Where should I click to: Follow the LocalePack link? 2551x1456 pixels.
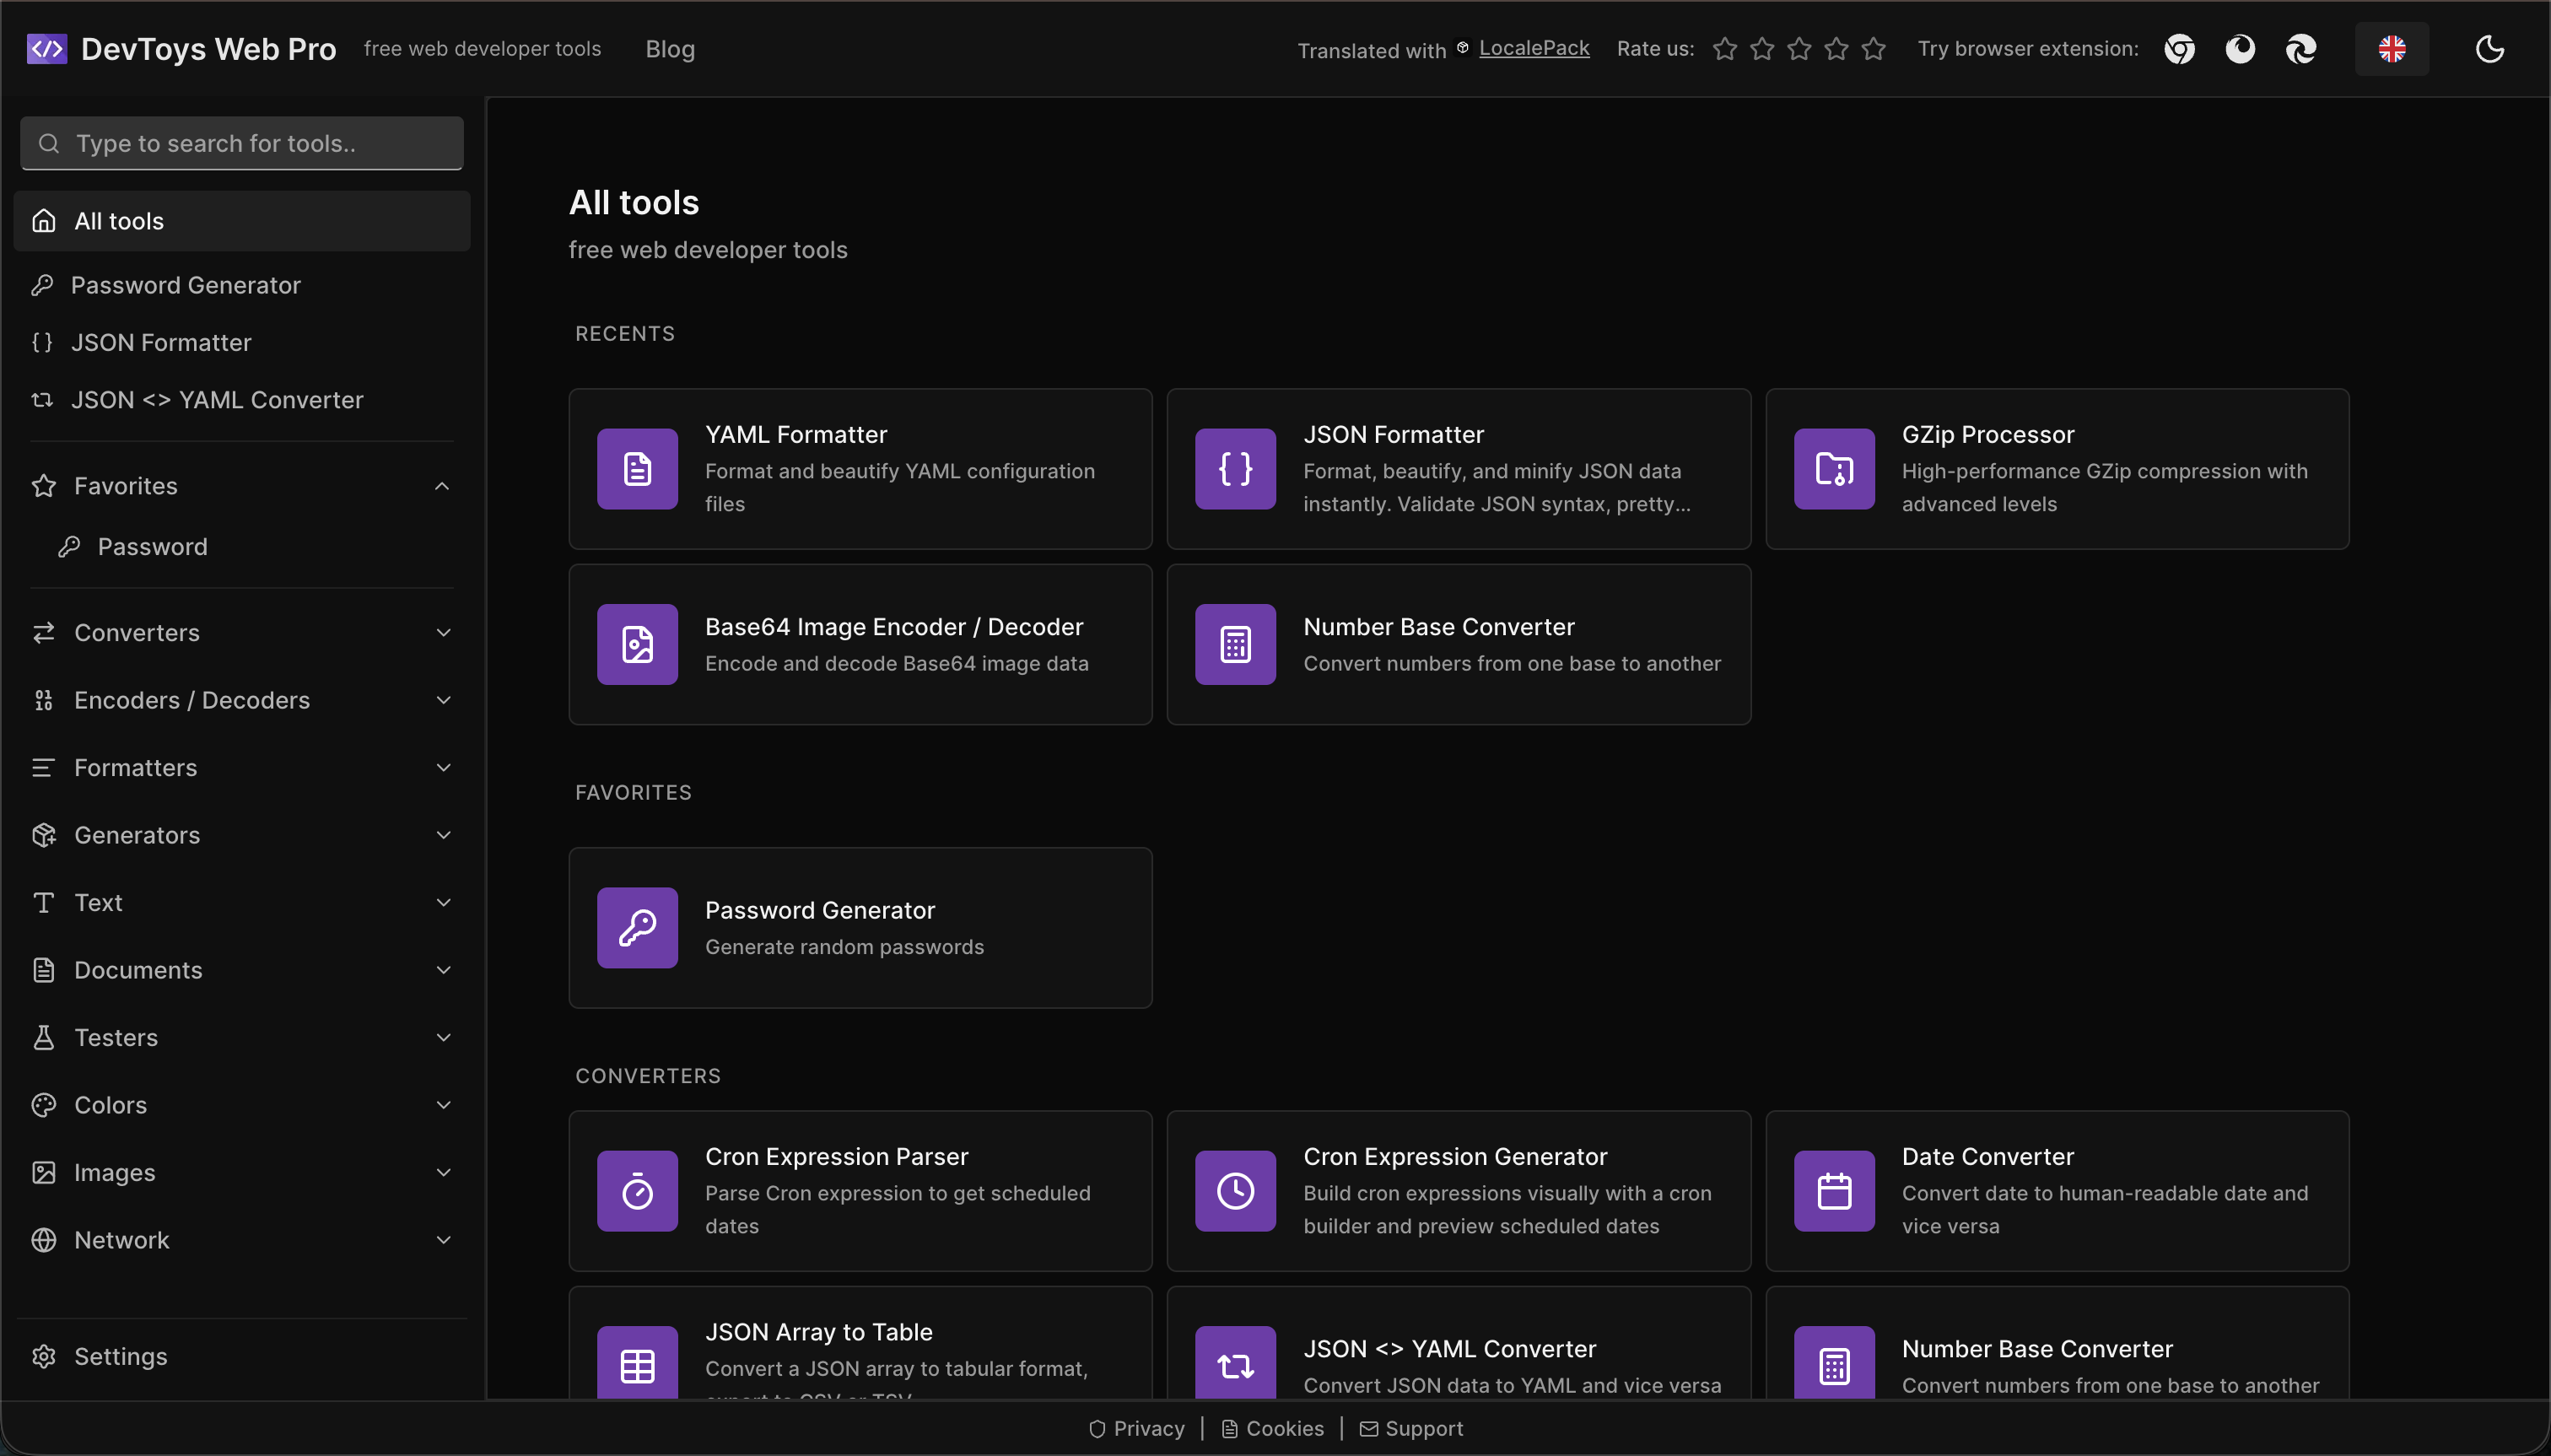click(1533, 48)
